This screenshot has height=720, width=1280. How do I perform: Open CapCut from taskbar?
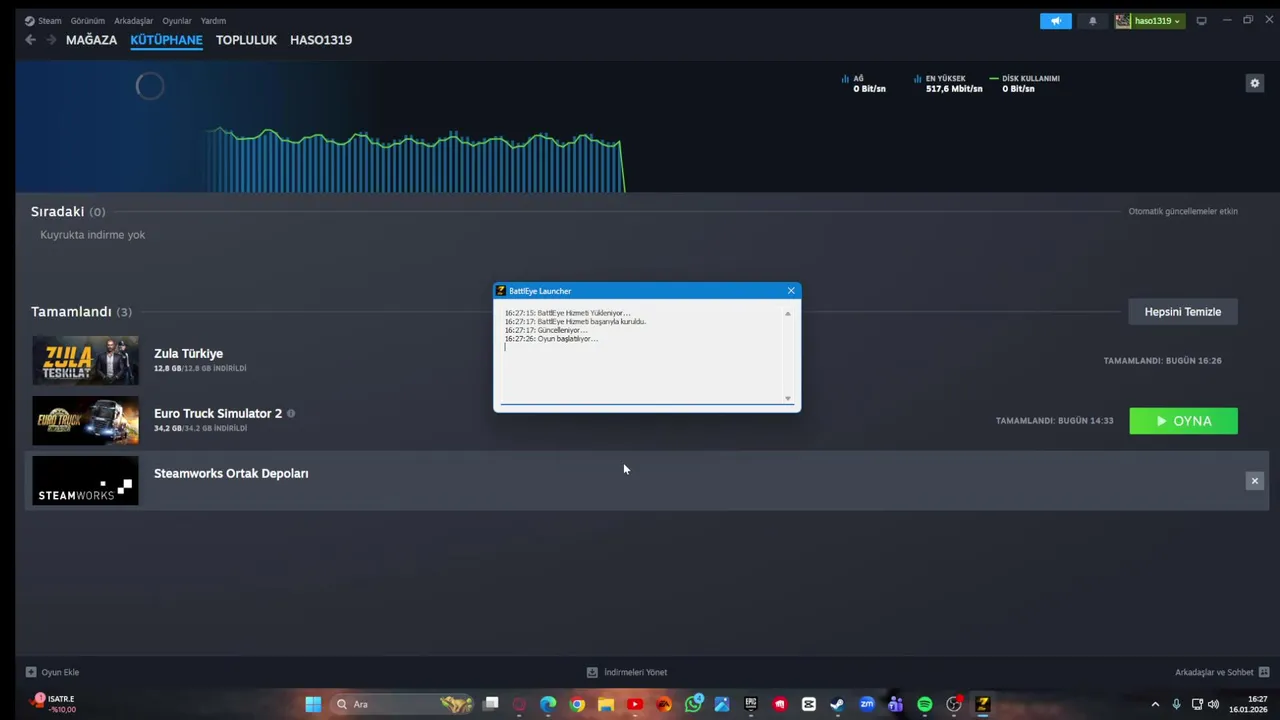pyautogui.click(x=809, y=704)
